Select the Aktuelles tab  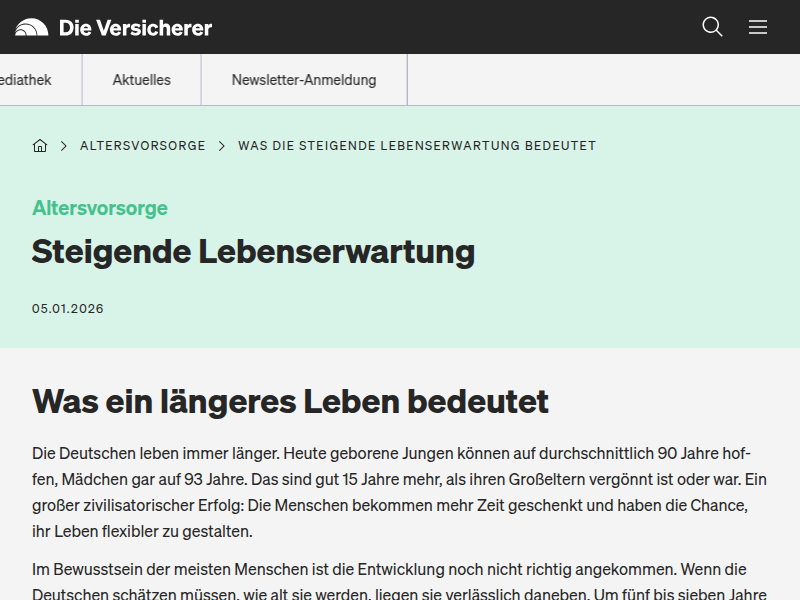[141, 79]
